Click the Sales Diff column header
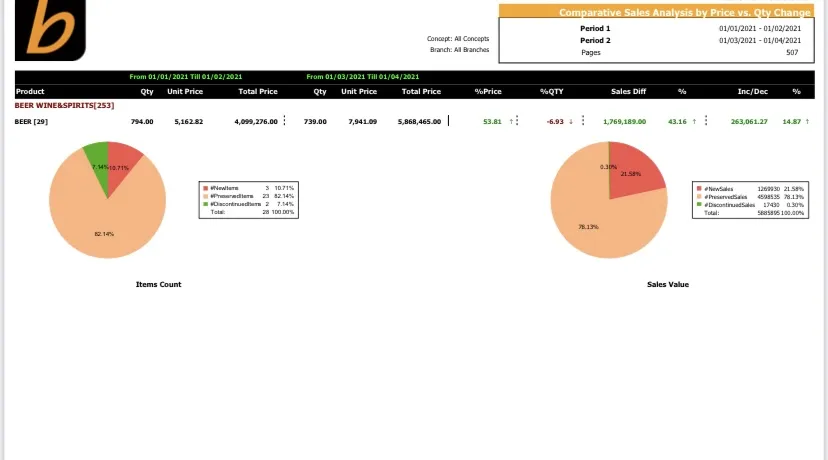The height and width of the screenshot is (460, 828). click(628, 91)
